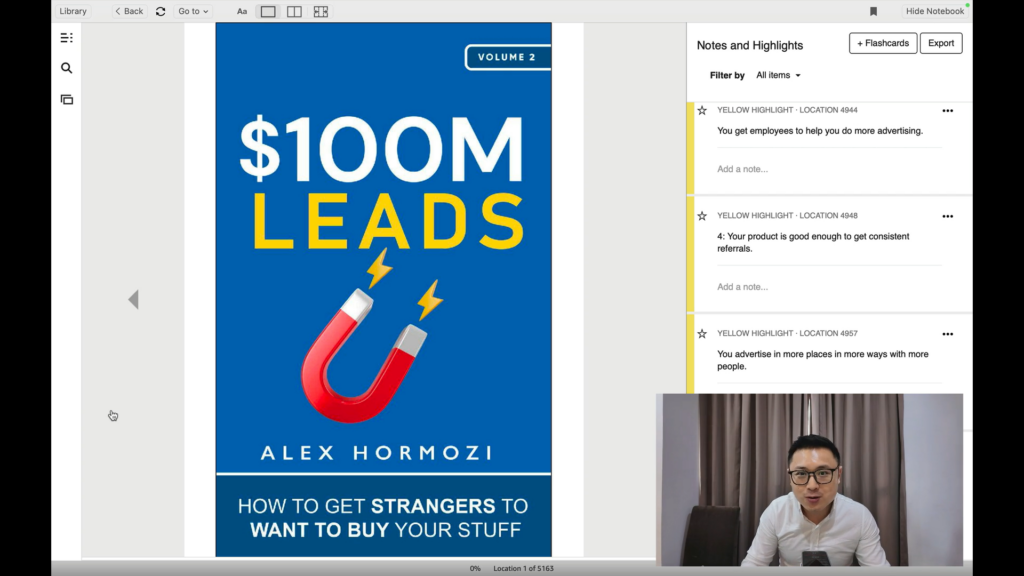Return to Library
Image resolution: width=1024 pixels, height=576 pixels.
pos(72,11)
